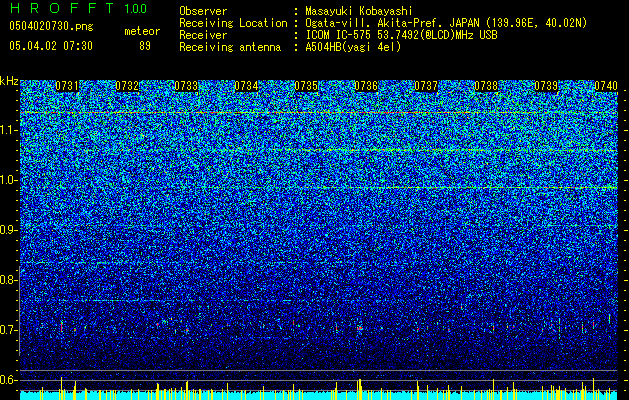Click the 0734 time marker

pos(246,86)
